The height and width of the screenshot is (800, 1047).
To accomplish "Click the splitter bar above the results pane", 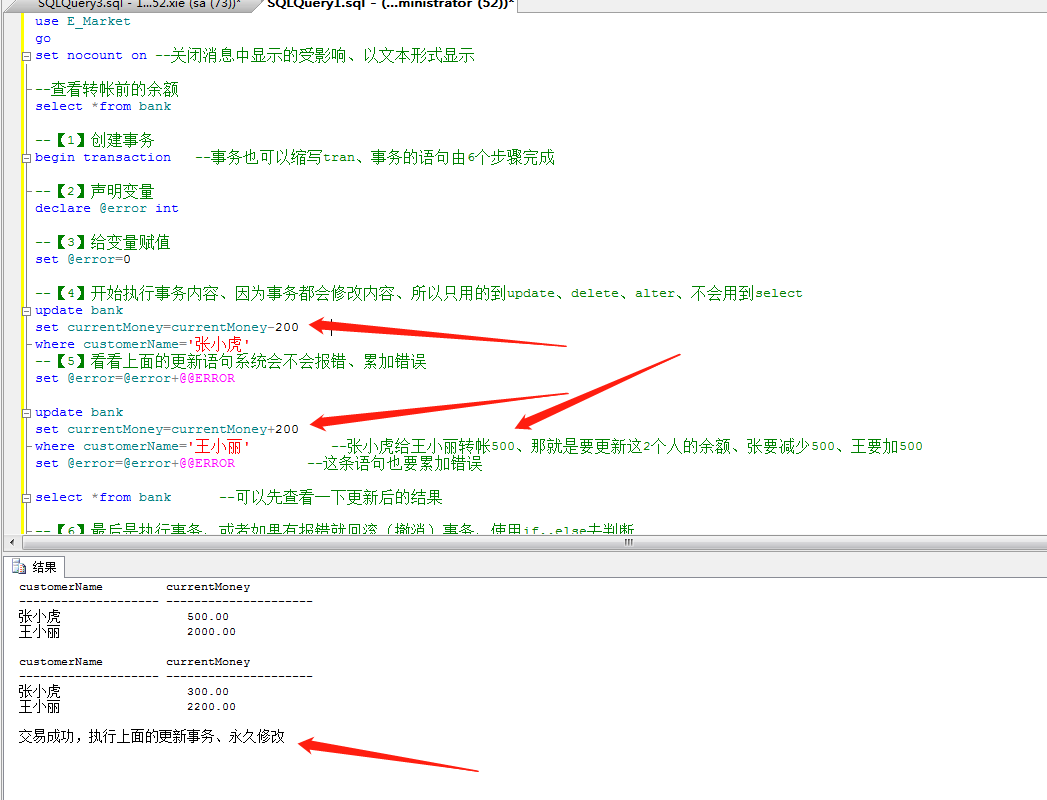I will click(520, 554).
